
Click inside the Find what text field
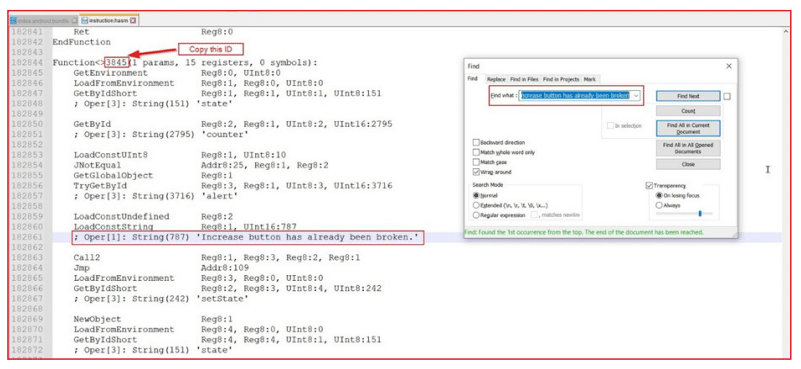click(x=575, y=96)
